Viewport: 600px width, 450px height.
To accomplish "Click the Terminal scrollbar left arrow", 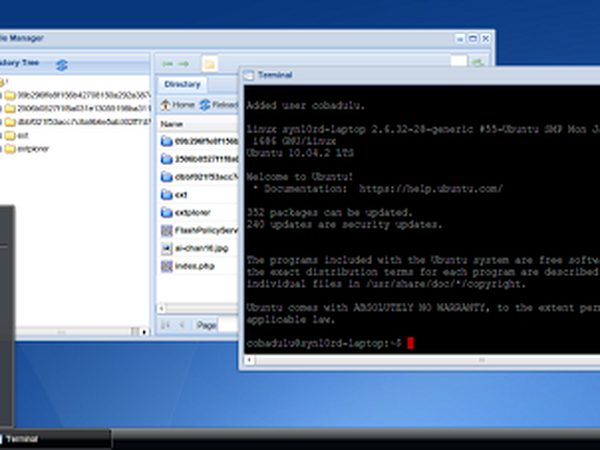I will pyautogui.click(x=249, y=360).
